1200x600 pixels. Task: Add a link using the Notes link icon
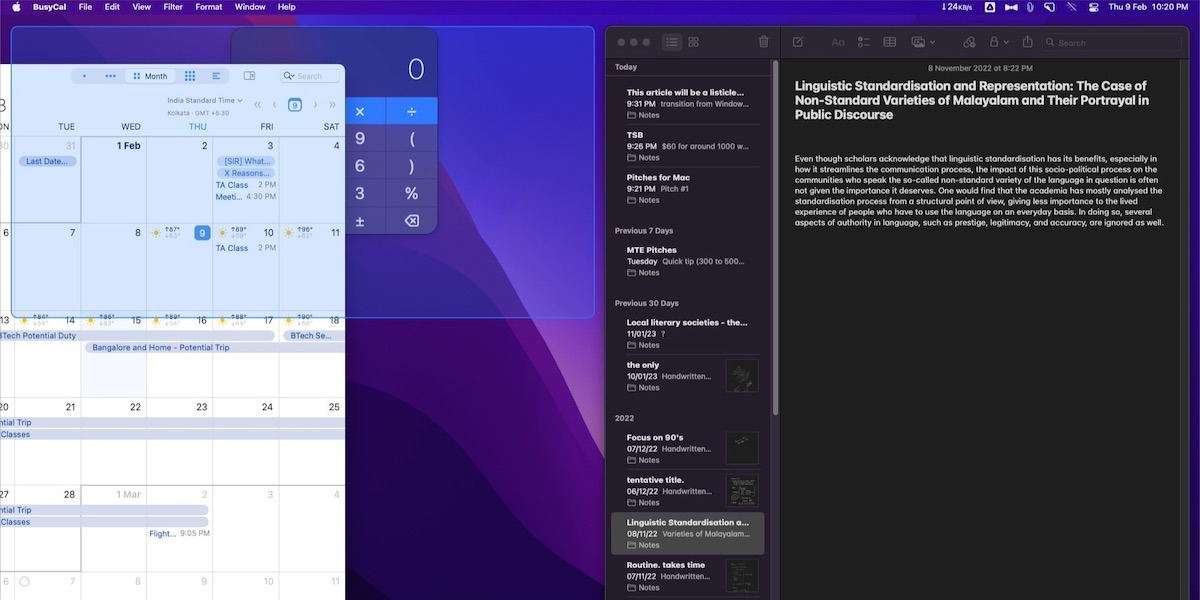coord(968,42)
